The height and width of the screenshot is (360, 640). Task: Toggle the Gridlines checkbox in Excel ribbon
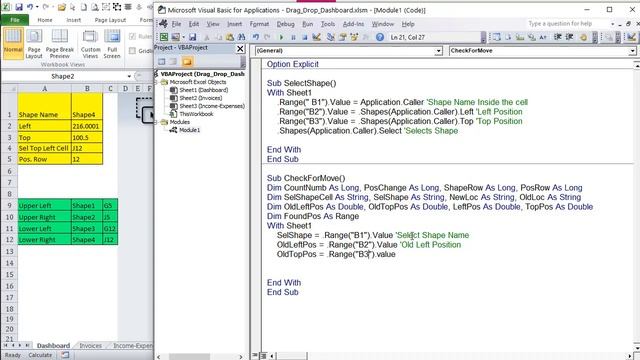pos(132,51)
